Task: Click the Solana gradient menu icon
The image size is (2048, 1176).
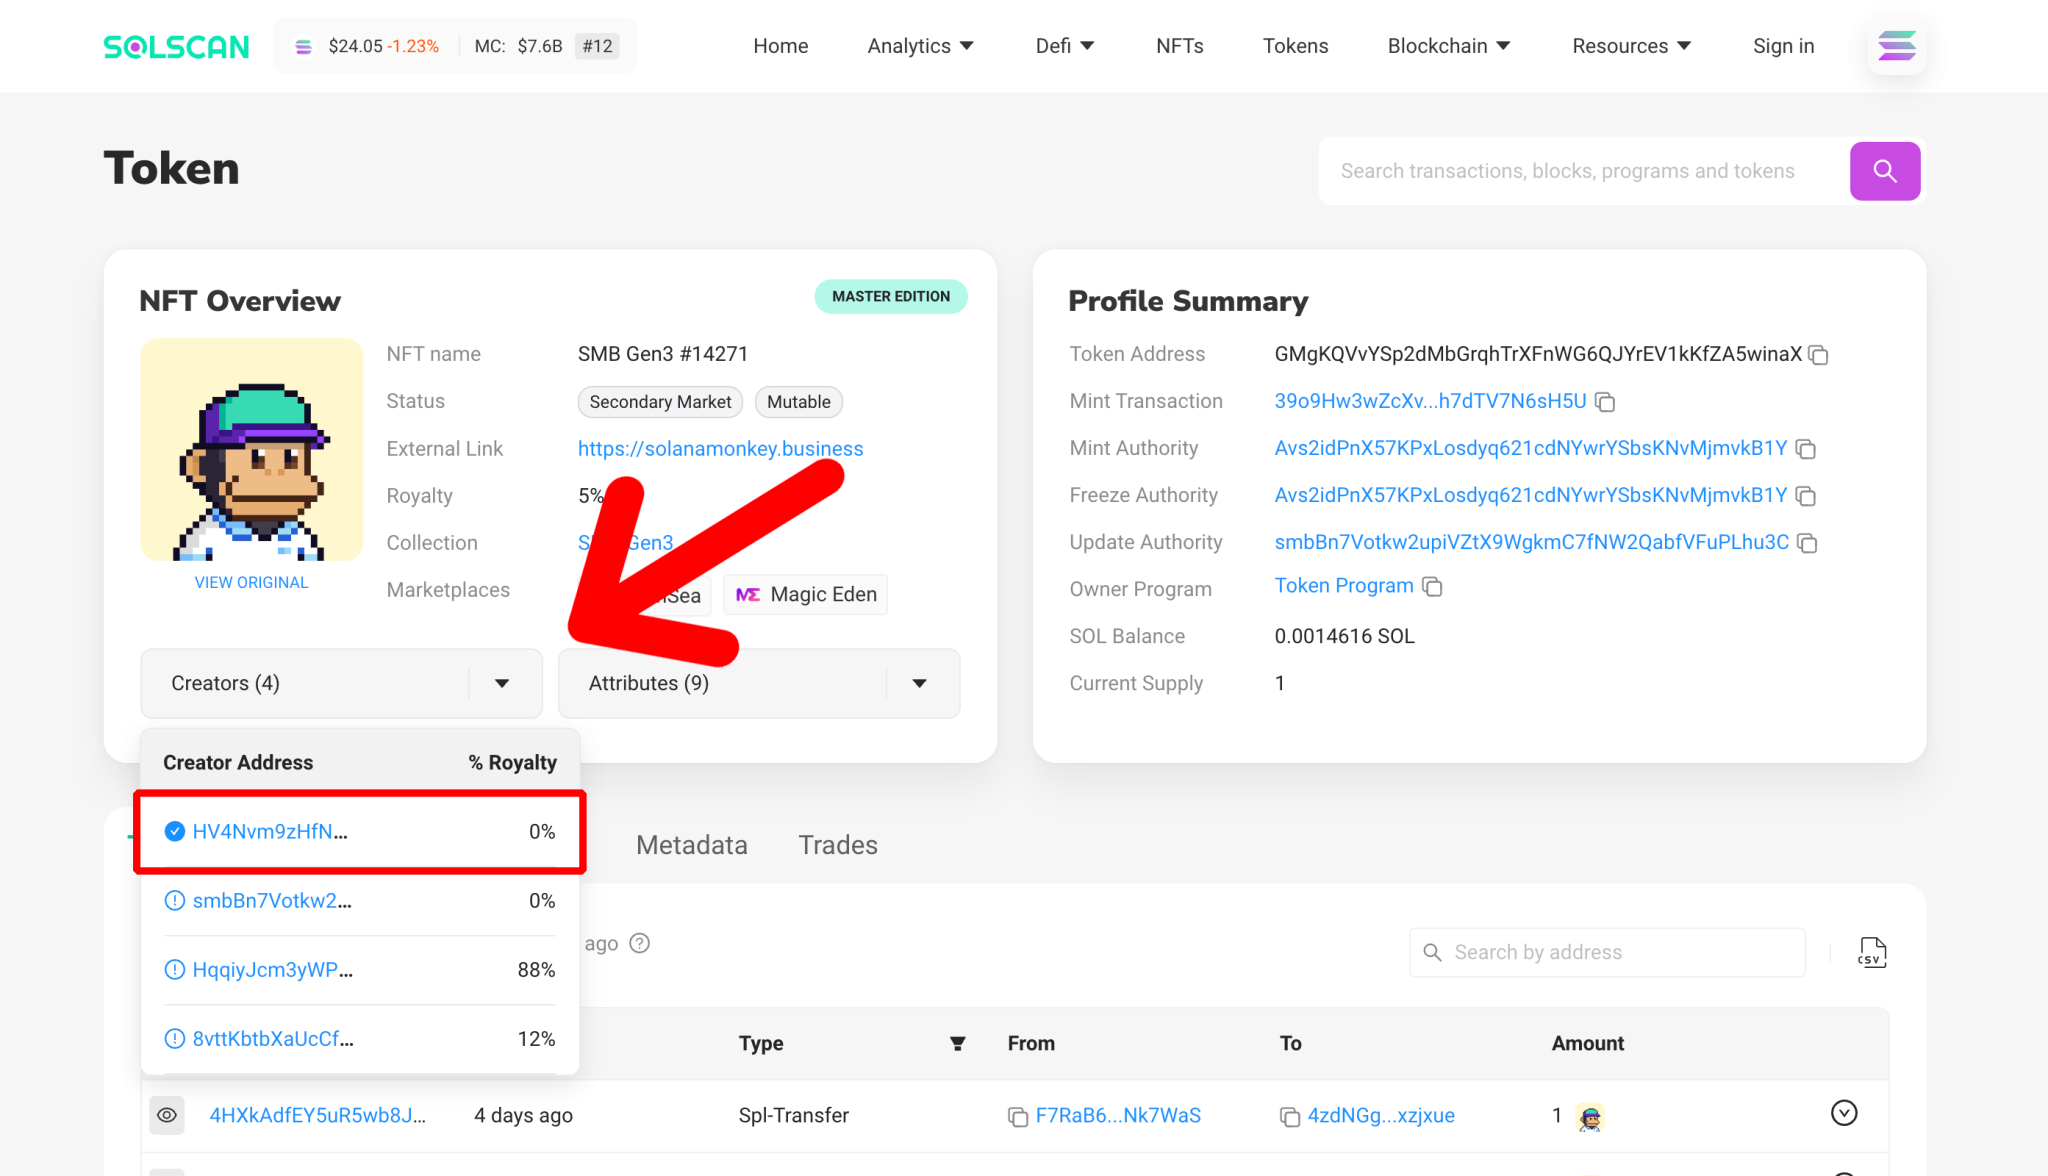Action: pyautogui.click(x=1896, y=46)
